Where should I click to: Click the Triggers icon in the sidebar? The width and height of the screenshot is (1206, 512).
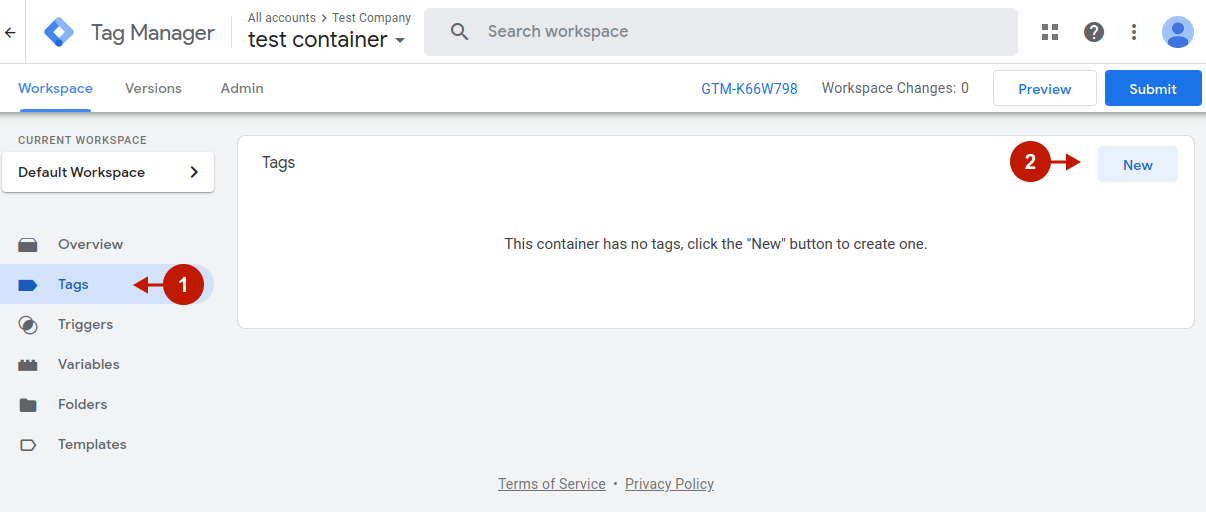pyautogui.click(x=28, y=325)
